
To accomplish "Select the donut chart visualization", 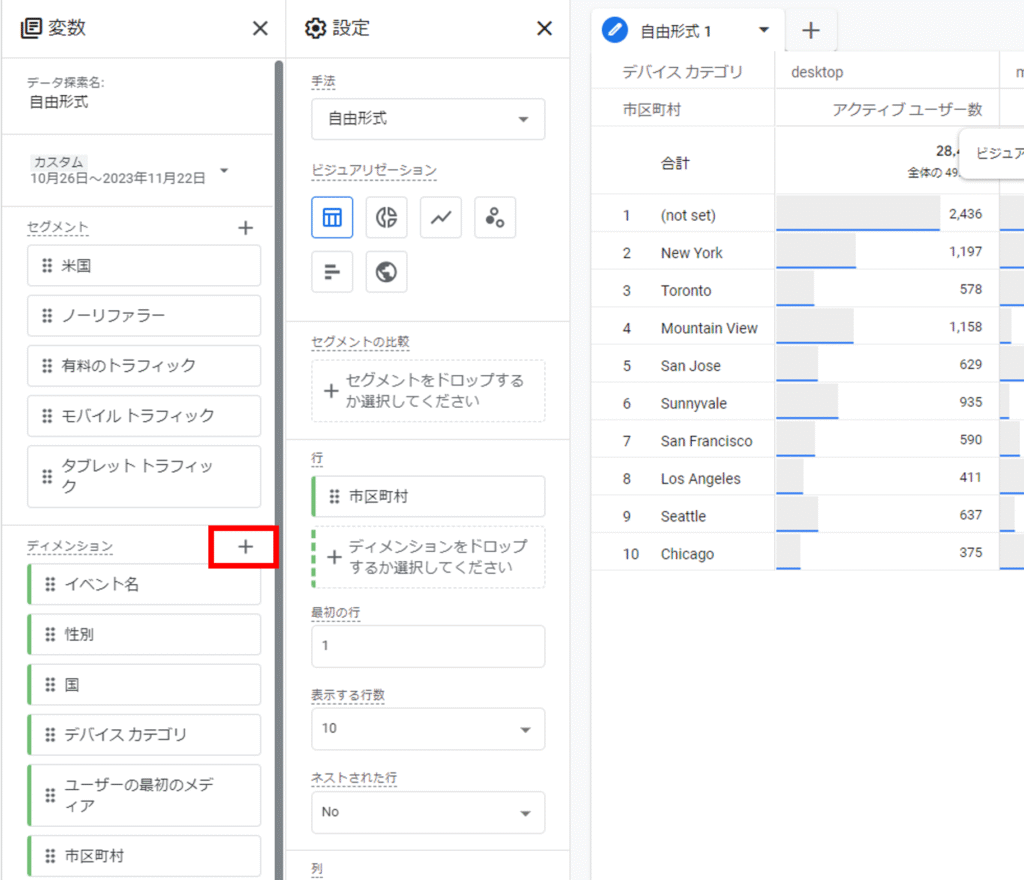I will [386, 218].
